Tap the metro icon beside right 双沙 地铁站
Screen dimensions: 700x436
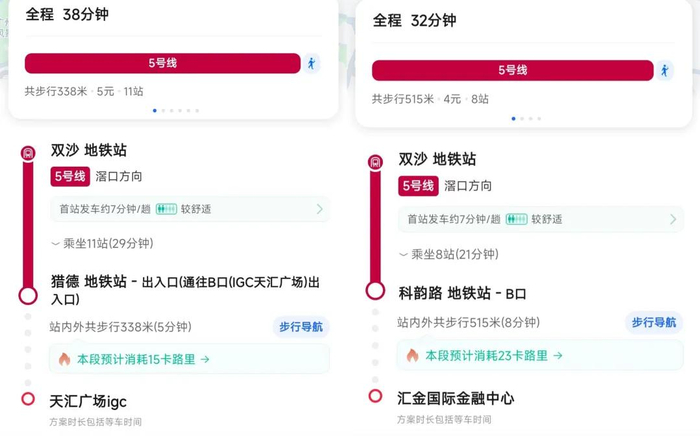tap(375, 162)
